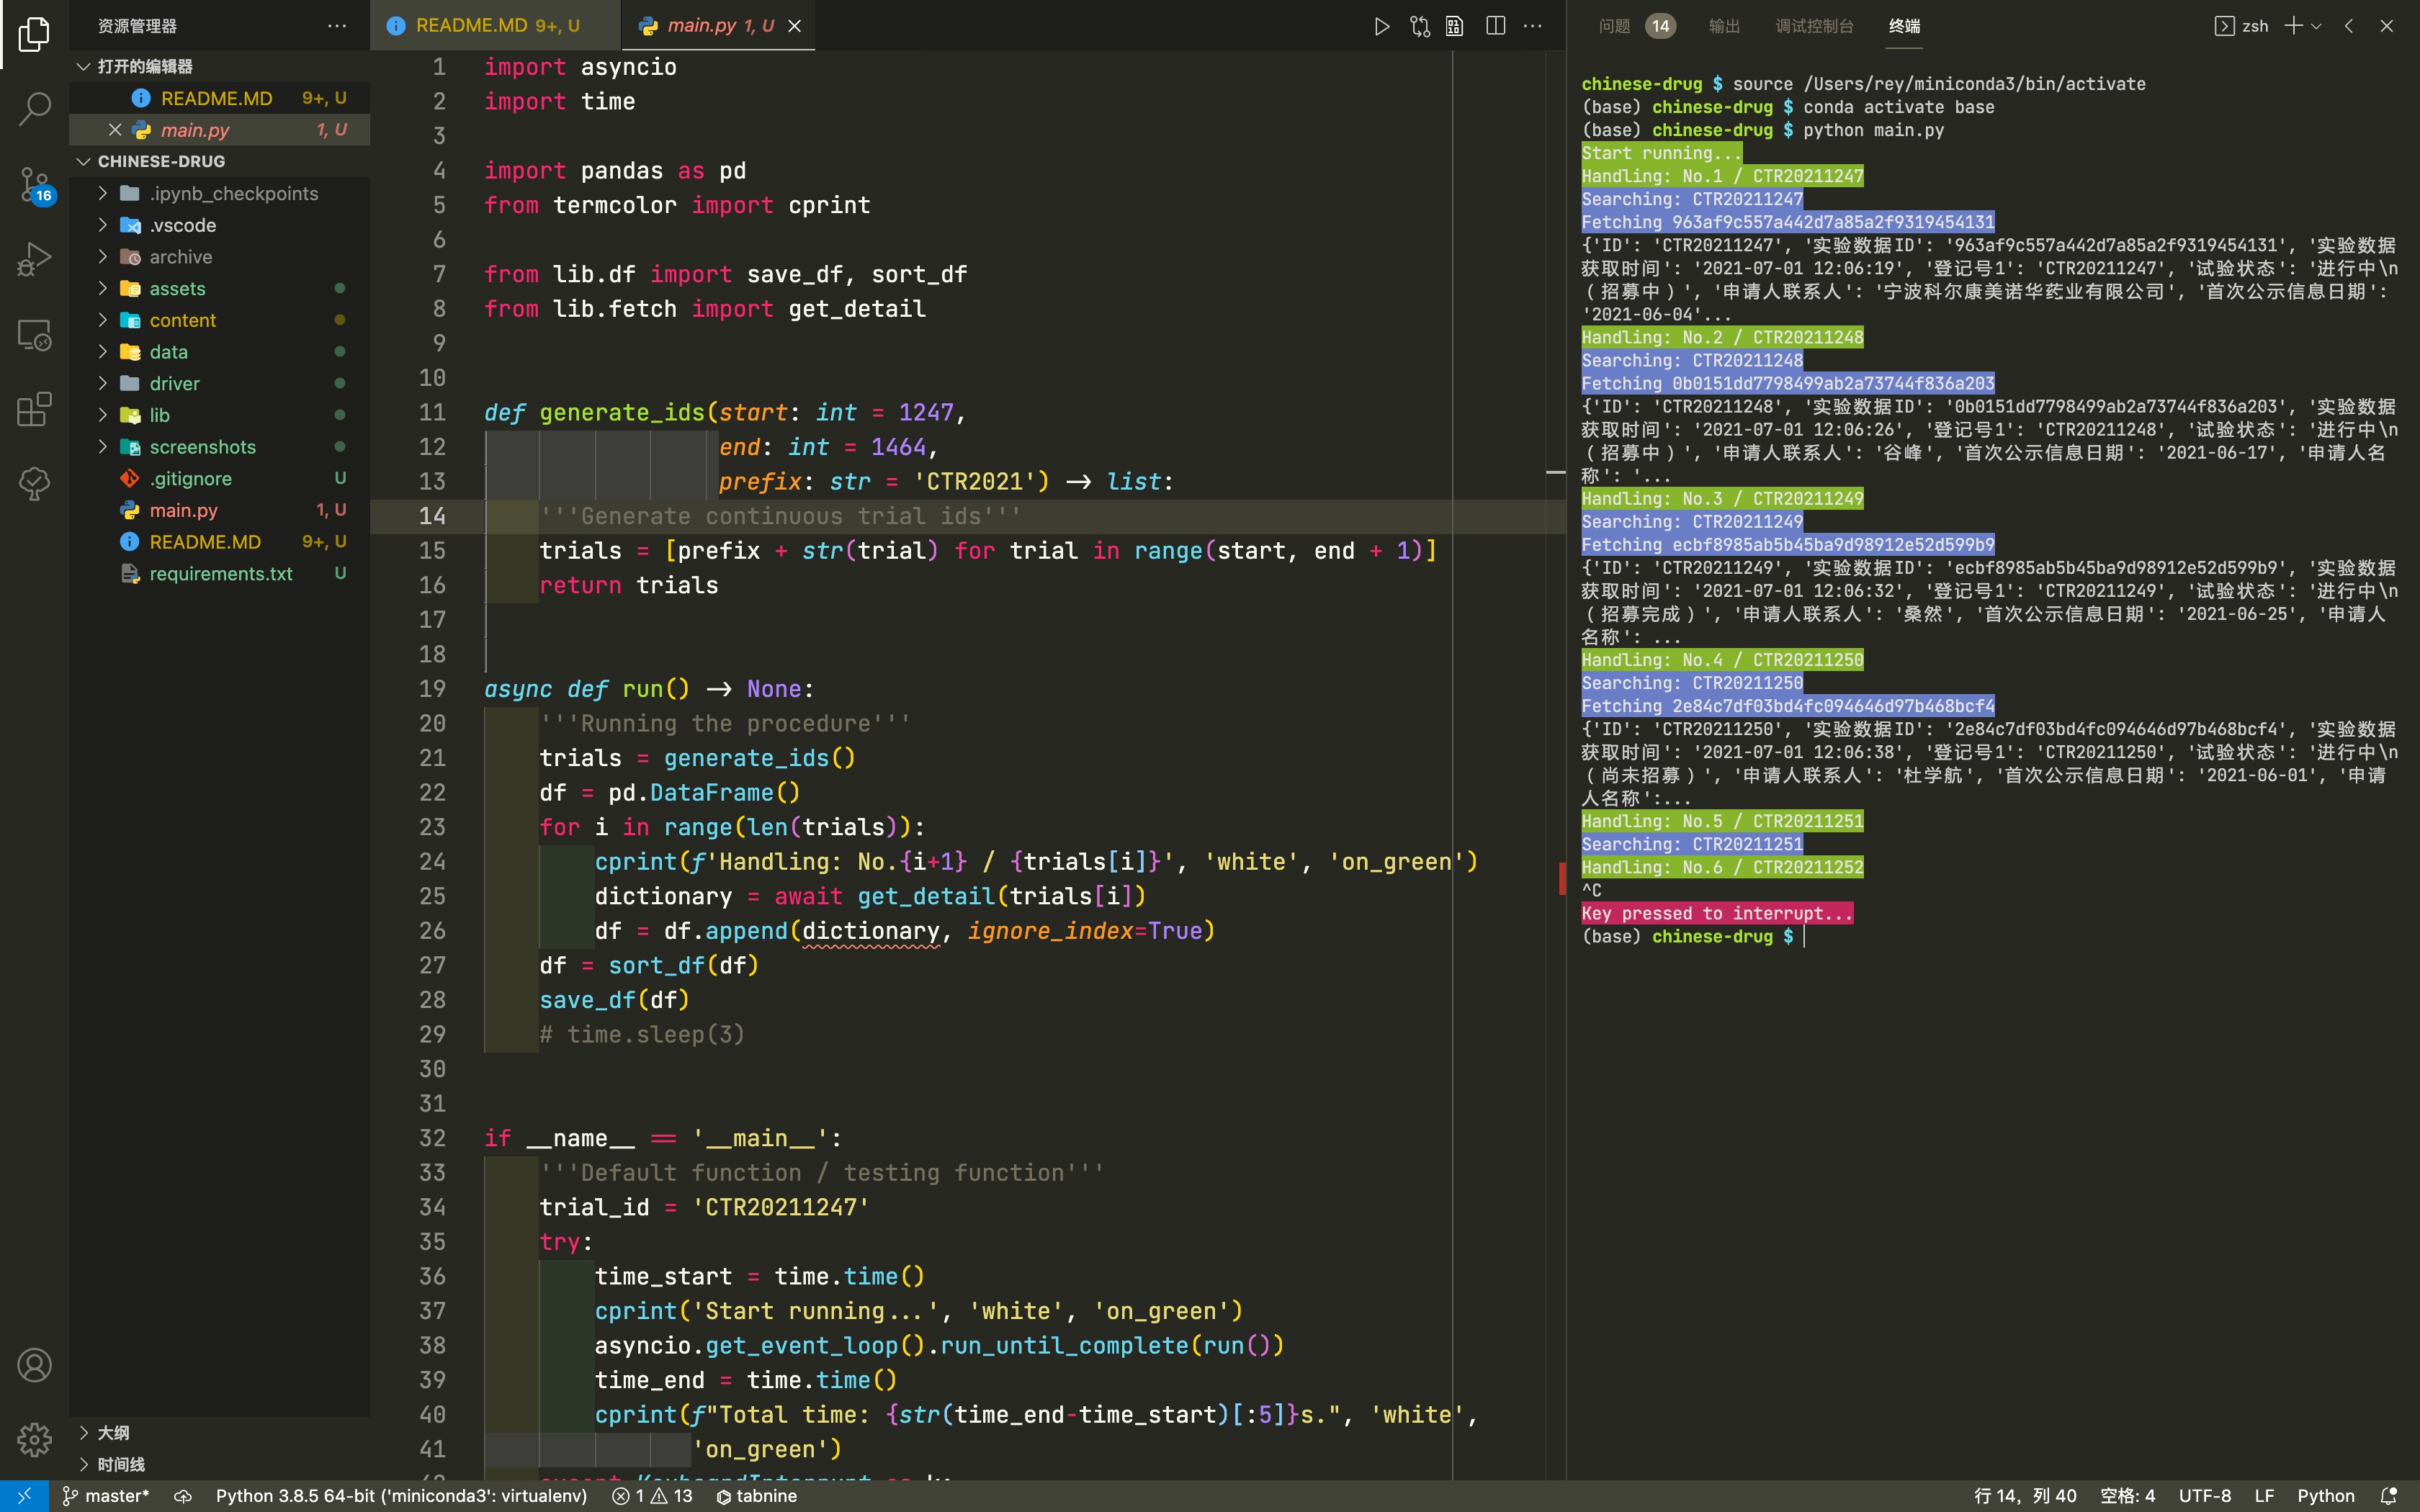
Task: Run Python file with the play icon
Action: (1381, 26)
